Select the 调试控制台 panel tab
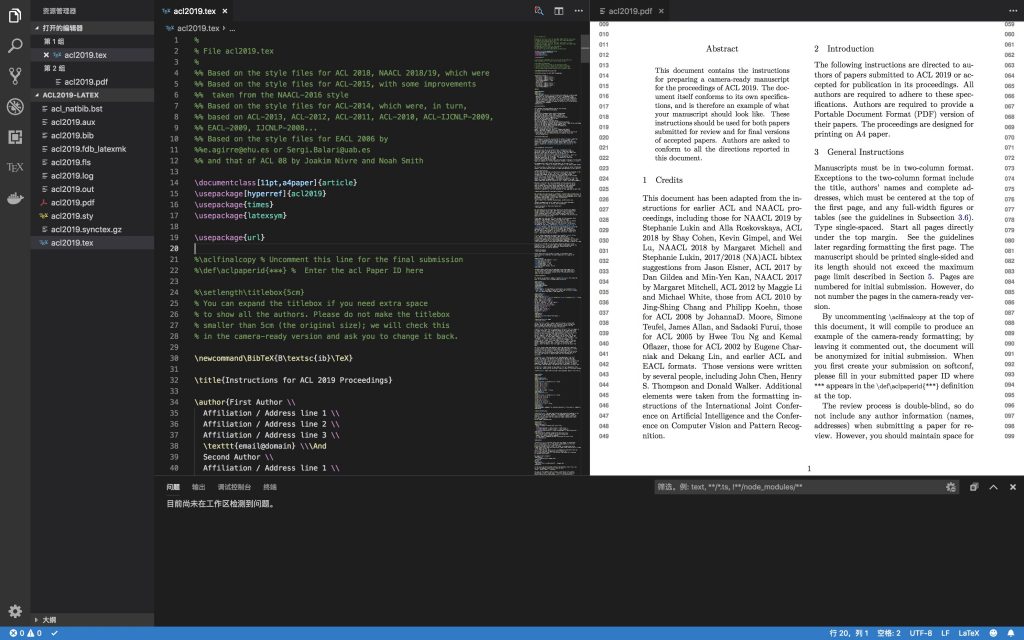This screenshot has height=640, width=1024. click(x=234, y=487)
